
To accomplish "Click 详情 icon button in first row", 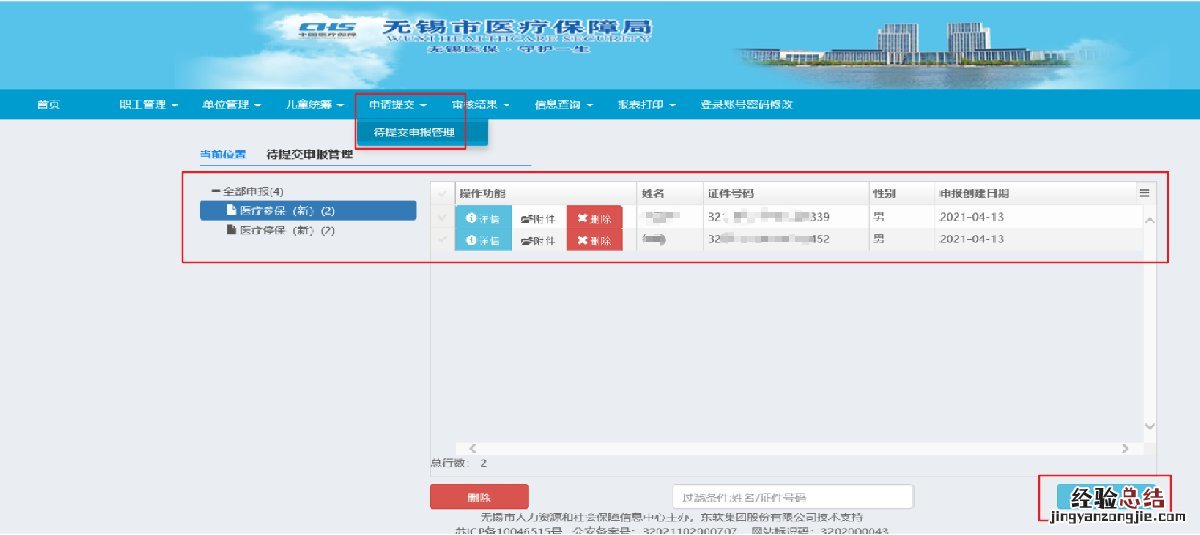I will point(482,218).
